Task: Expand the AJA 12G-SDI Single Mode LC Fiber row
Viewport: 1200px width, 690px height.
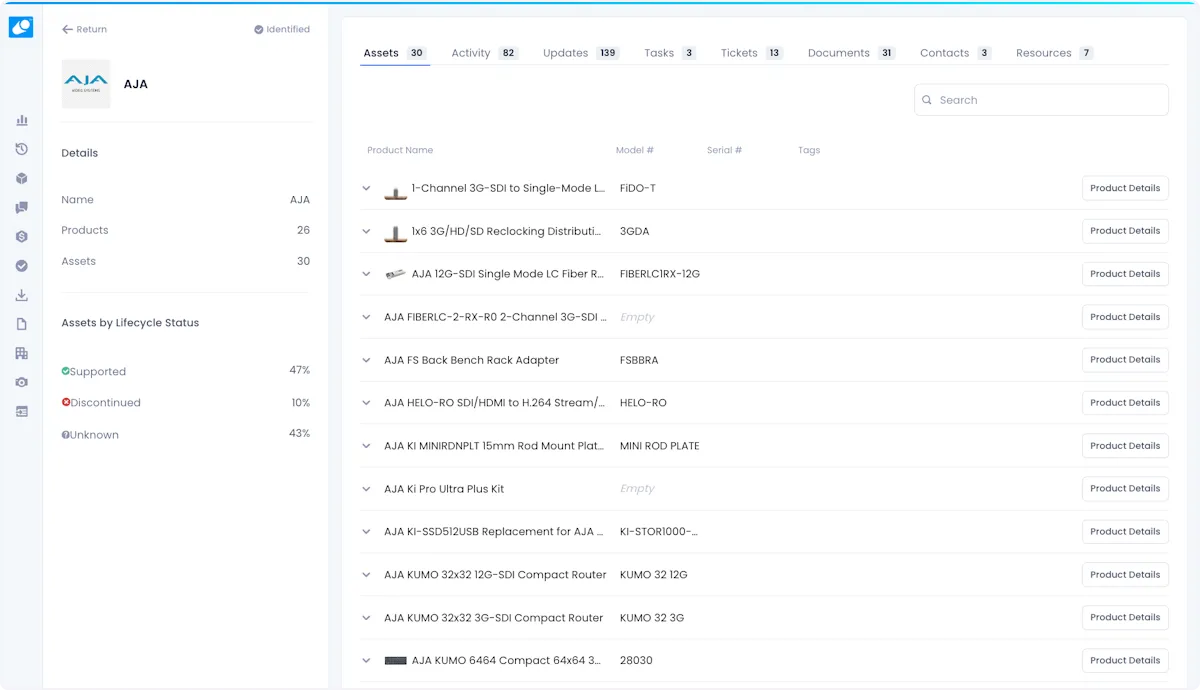Action: pyautogui.click(x=366, y=274)
